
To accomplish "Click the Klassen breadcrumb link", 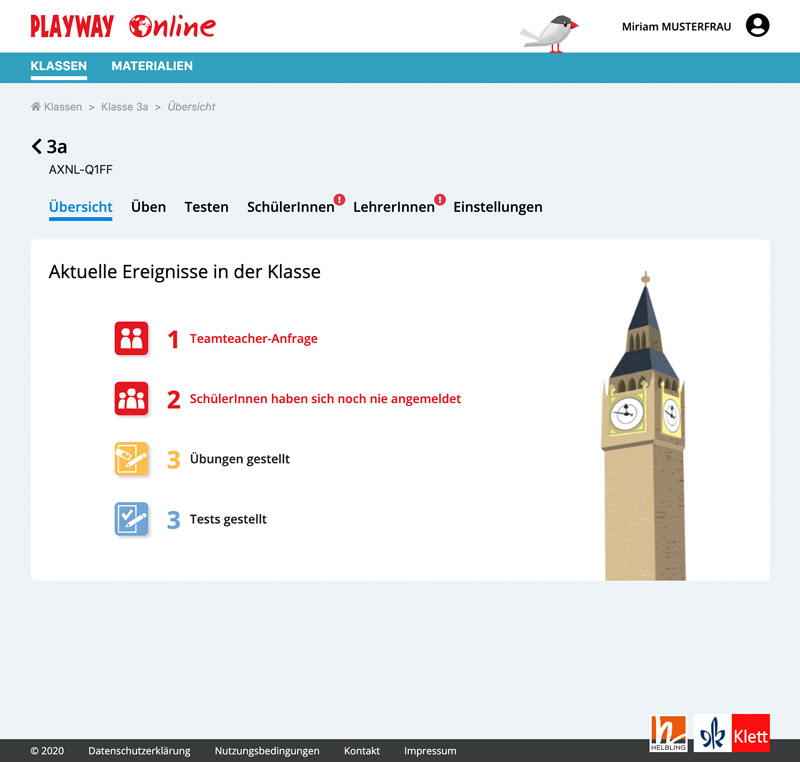I will (x=63, y=107).
